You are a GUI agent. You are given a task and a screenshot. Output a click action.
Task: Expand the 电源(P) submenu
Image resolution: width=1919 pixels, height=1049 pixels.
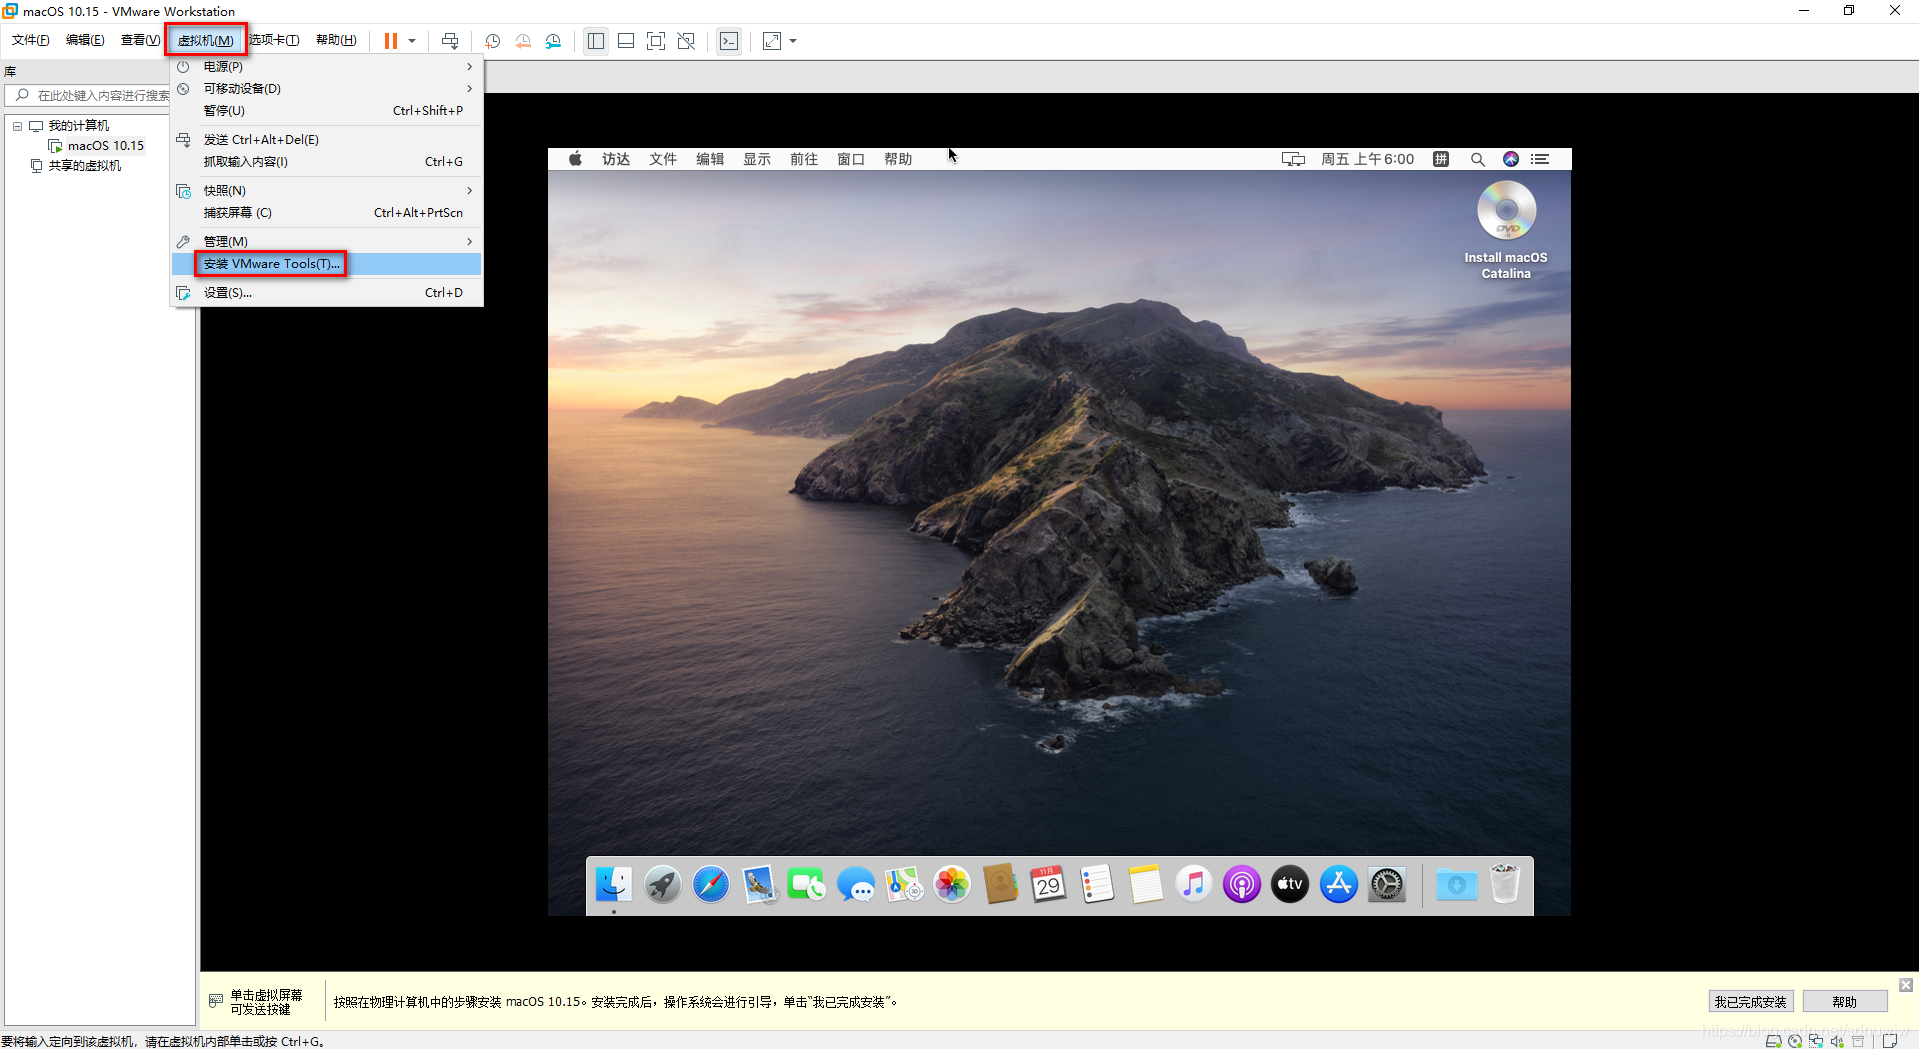[327, 67]
